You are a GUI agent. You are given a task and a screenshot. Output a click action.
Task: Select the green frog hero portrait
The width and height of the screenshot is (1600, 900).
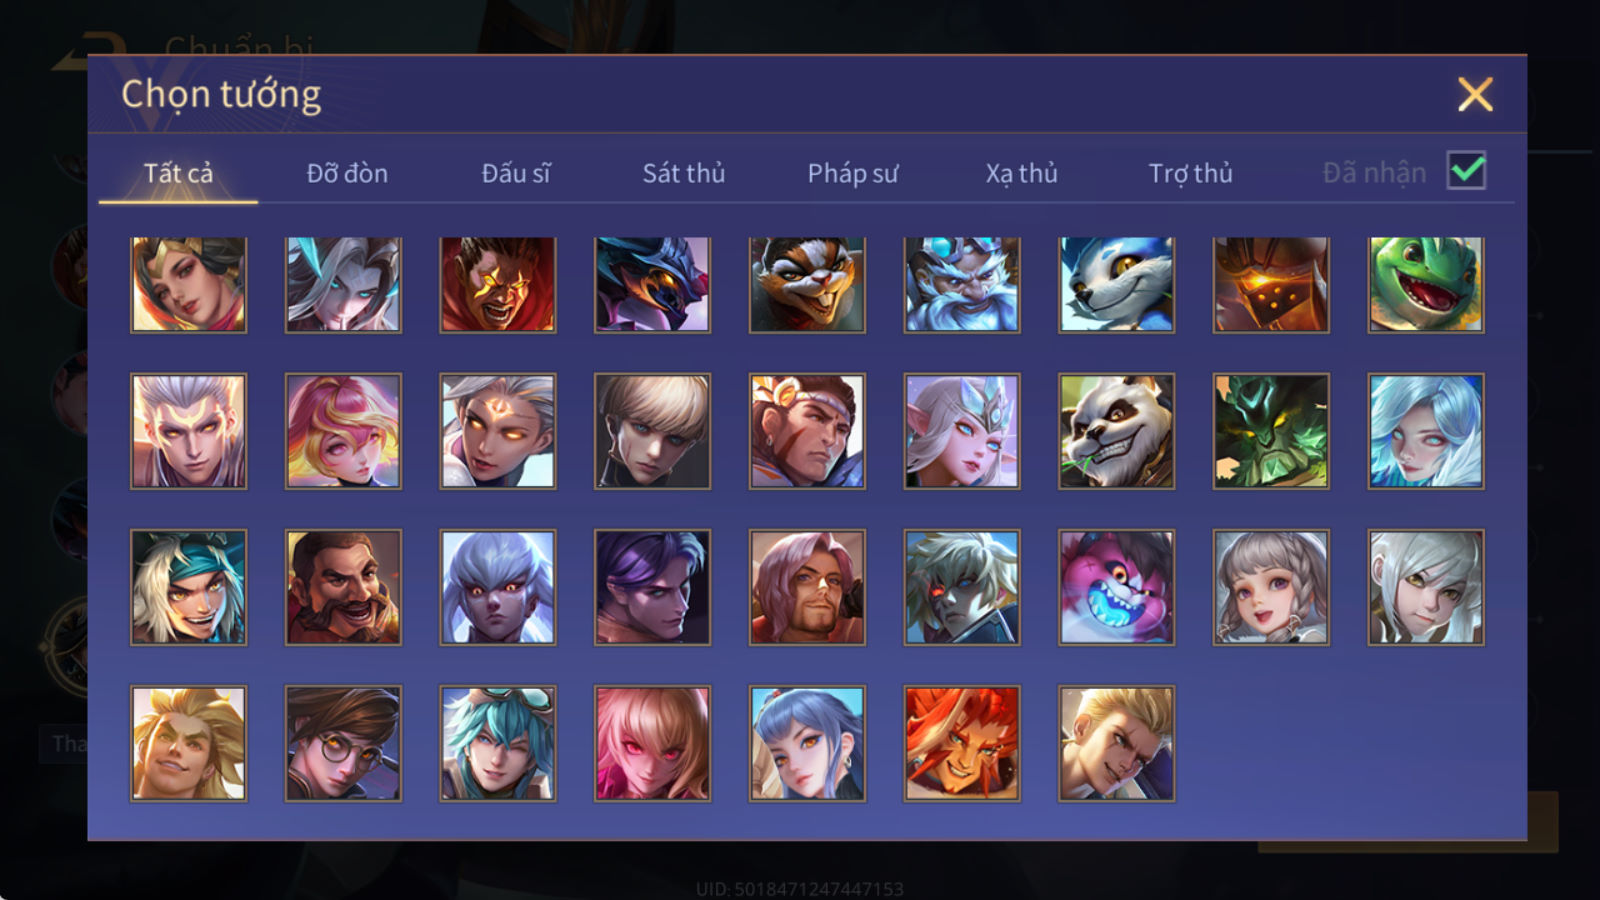(1426, 284)
